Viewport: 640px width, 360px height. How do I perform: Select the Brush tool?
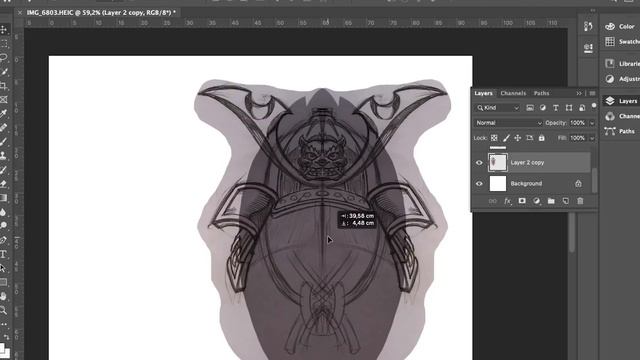[4, 142]
